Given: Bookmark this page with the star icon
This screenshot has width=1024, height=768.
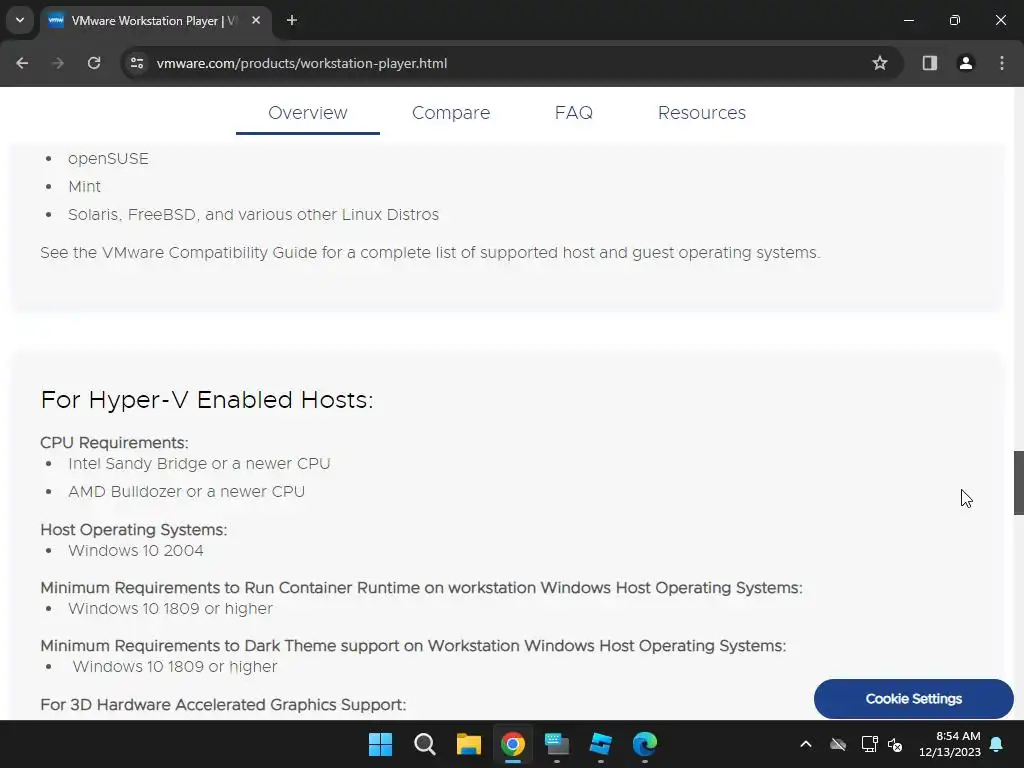Looking at the screenshot, I should [880, 63].
